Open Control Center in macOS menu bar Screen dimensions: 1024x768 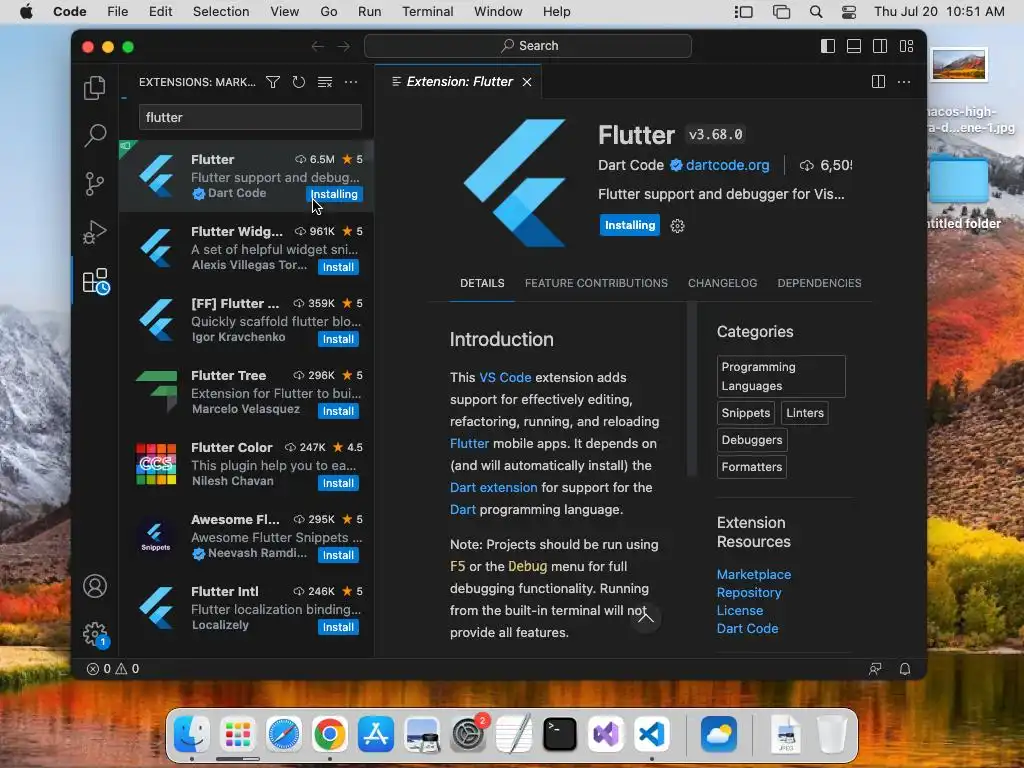tap(849, 12)
